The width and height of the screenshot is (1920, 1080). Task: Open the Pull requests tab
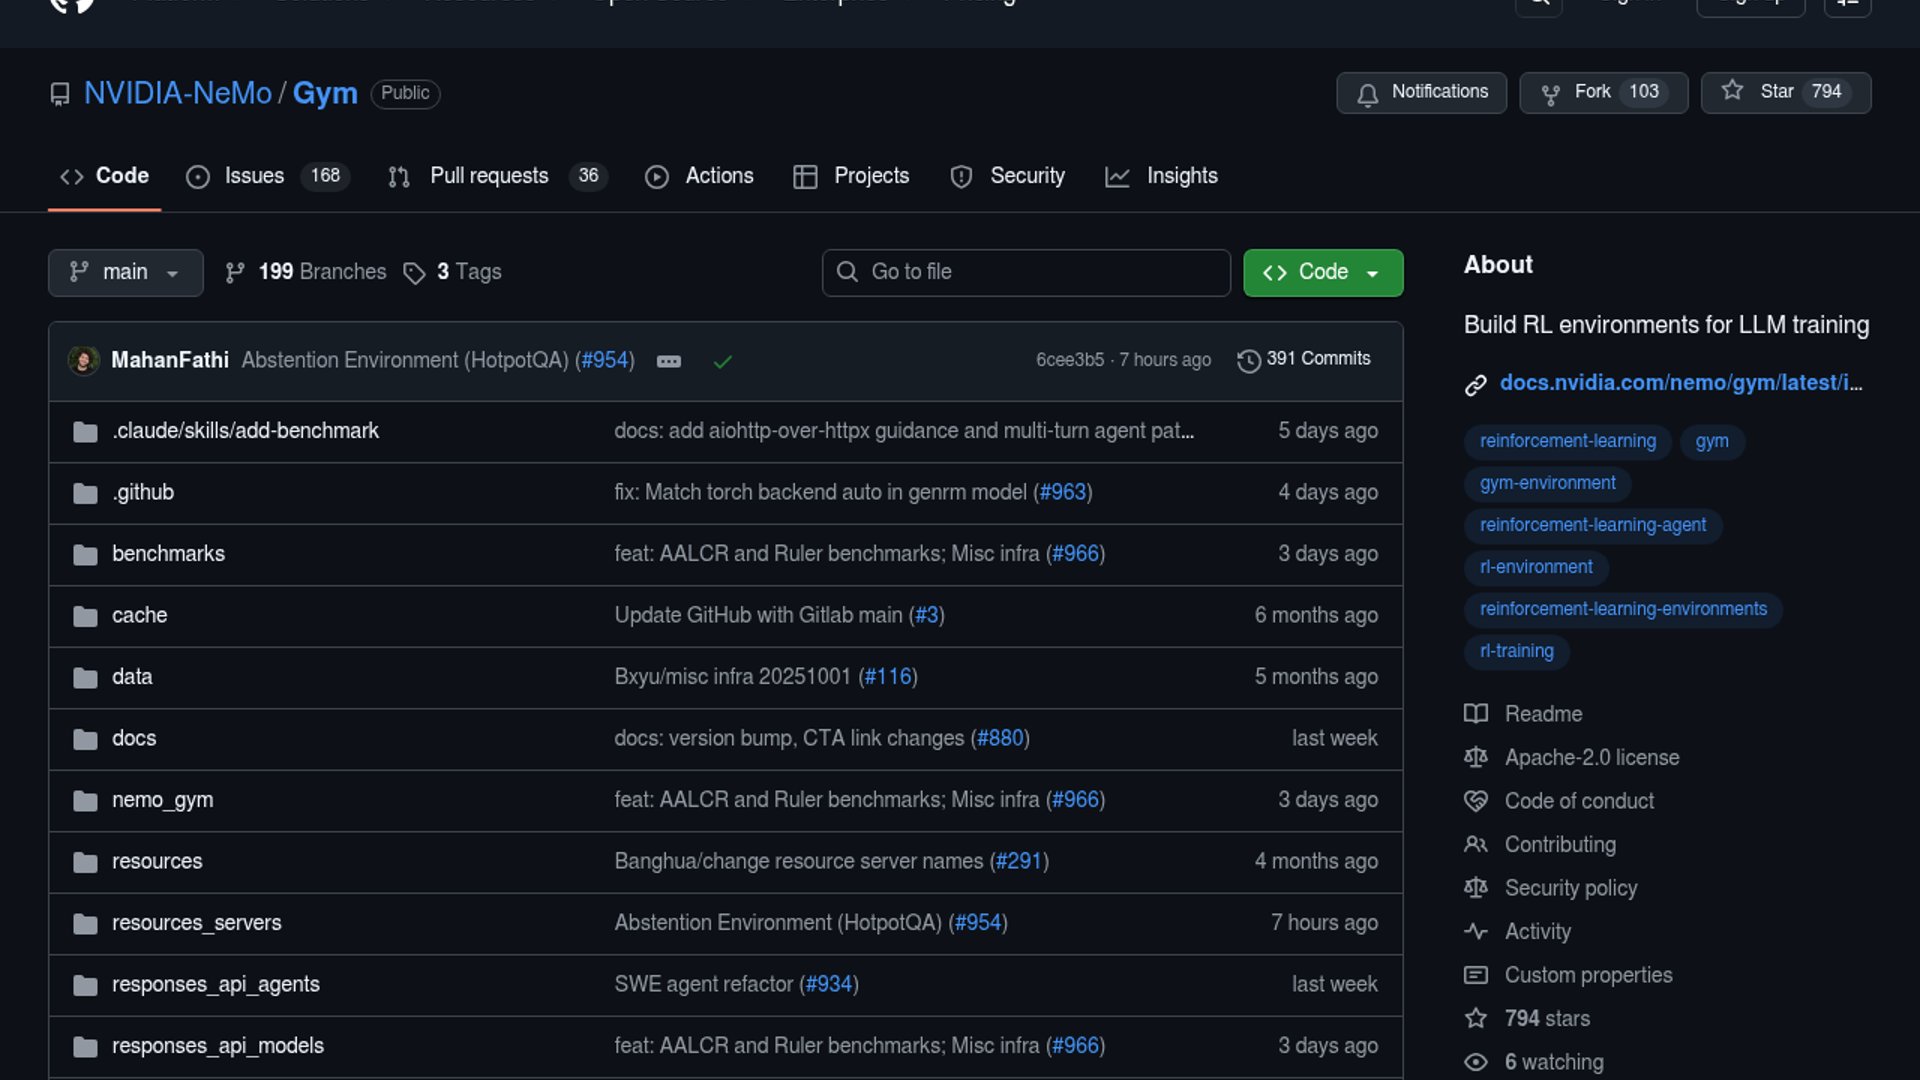tap(489, 176)
